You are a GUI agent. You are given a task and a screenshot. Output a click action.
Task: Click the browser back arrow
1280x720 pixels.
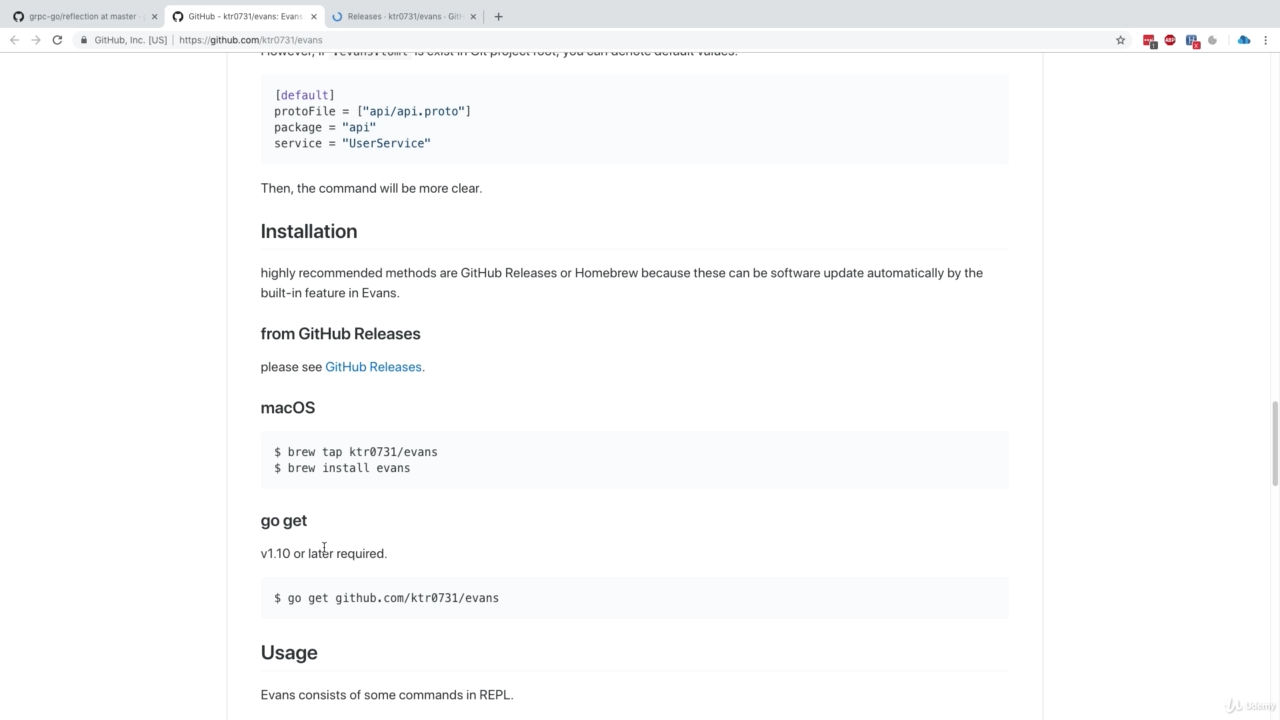14,40
